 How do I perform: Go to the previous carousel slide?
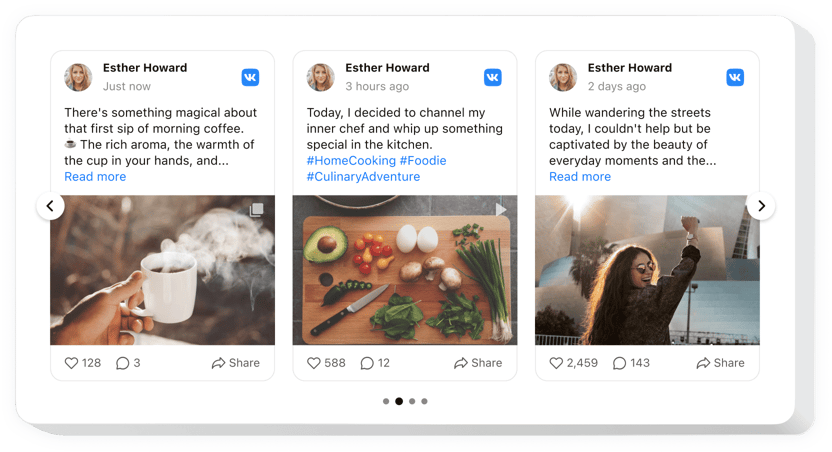pyautogui.click(x=50, y=206)
